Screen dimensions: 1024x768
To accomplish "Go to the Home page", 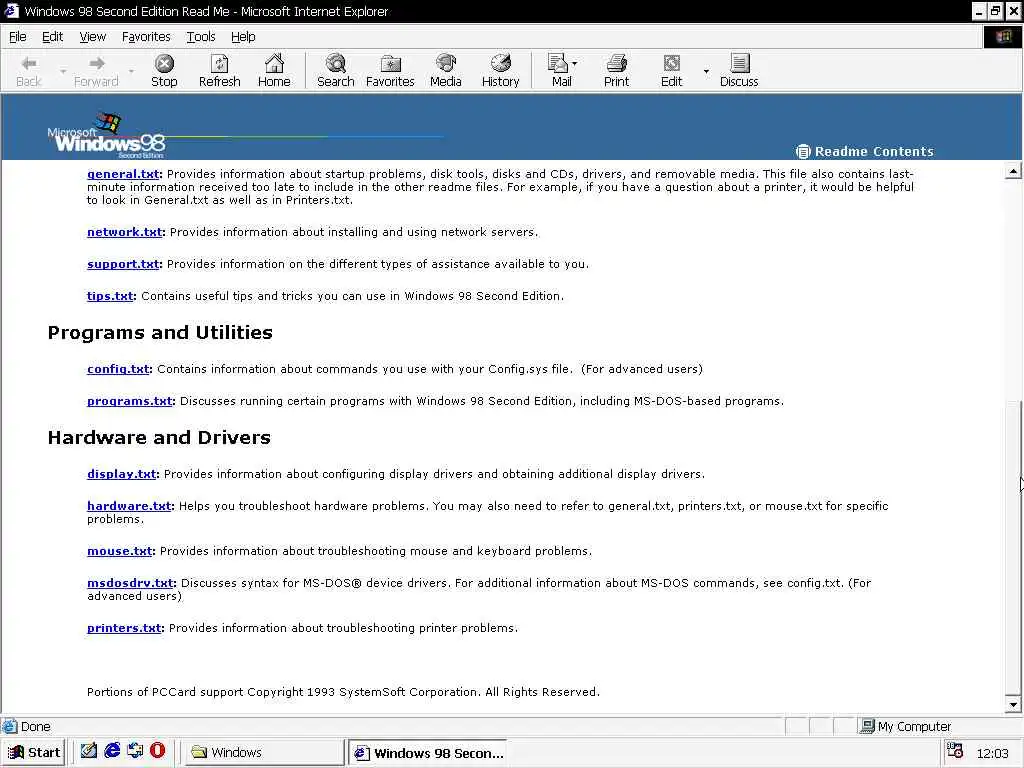I will click(x=274, y=71).
